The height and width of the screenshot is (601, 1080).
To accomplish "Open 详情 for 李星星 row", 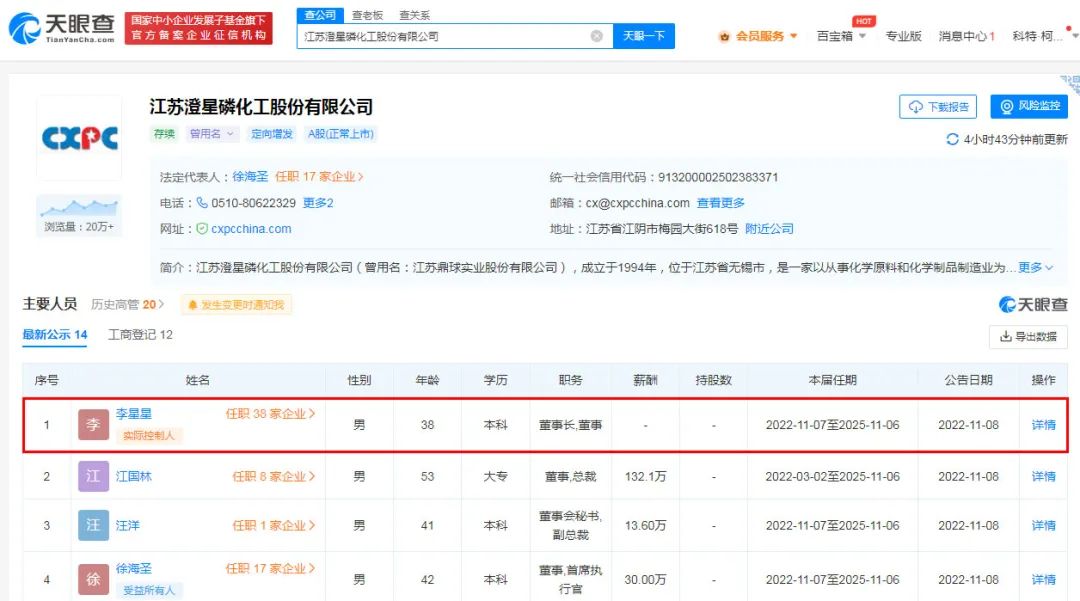I will (x=1043, y=425).
